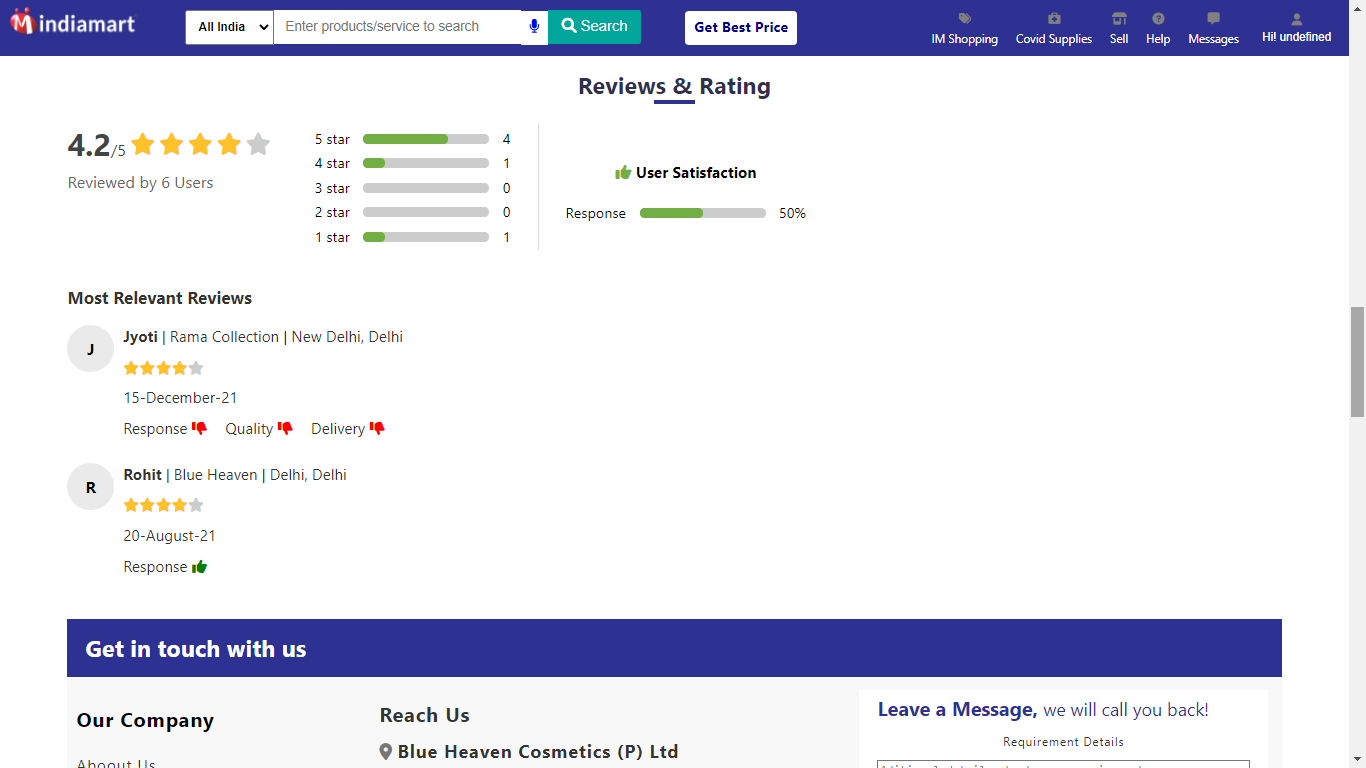
Task: Click thumbs-up icon on Rohit's Response
Action: (x=200, y=567)
